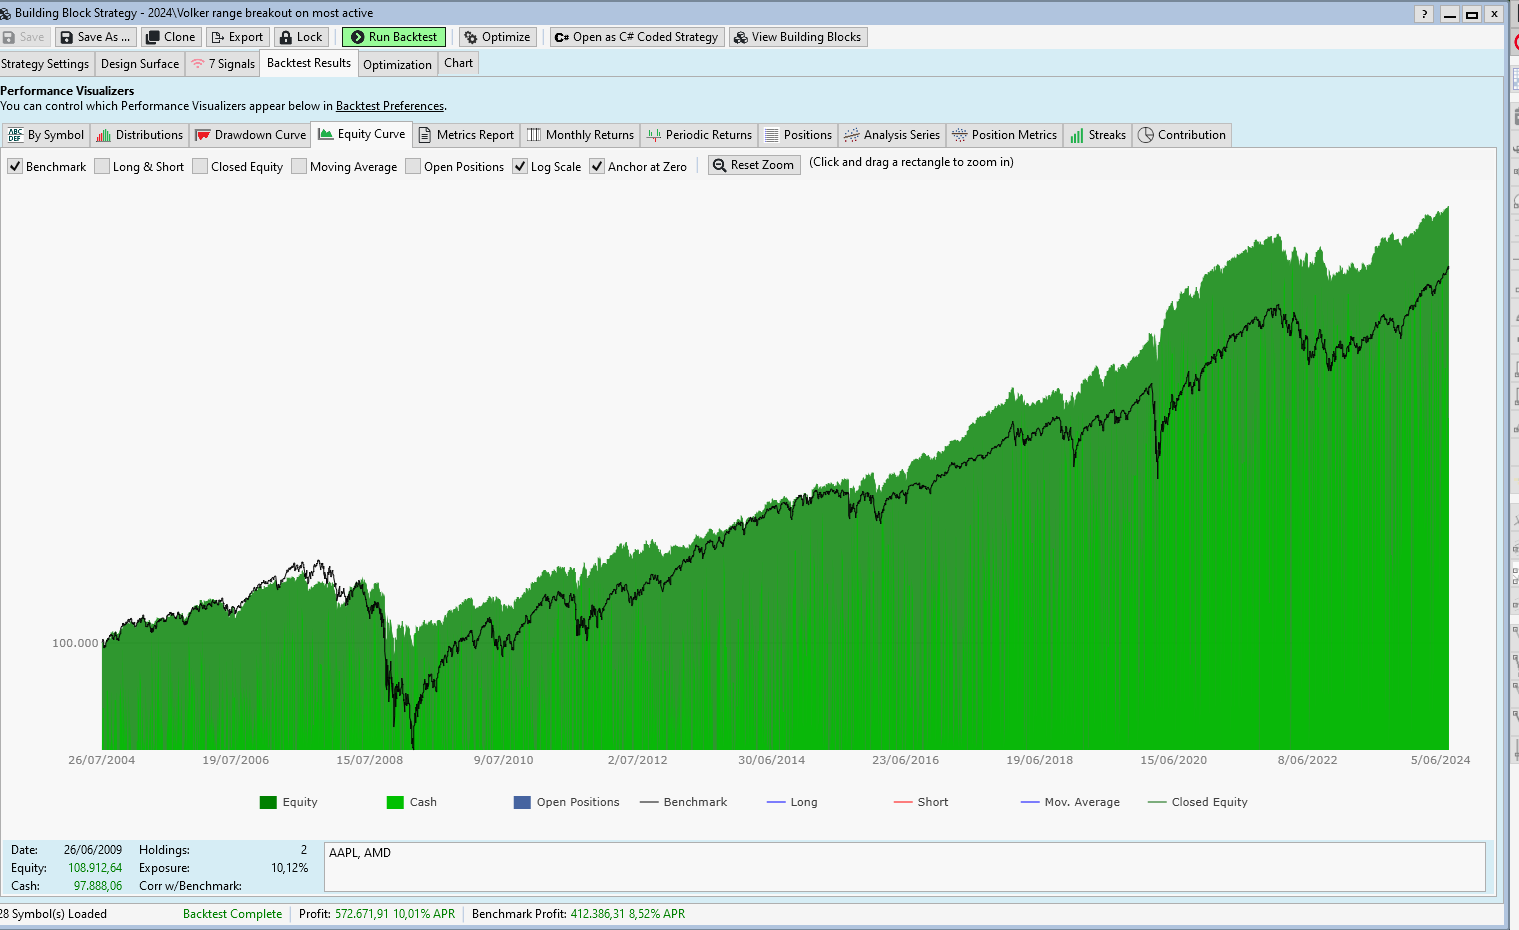
Task: Click the Reset Zoom magnifier icon
Action: [x=719, y=165]
